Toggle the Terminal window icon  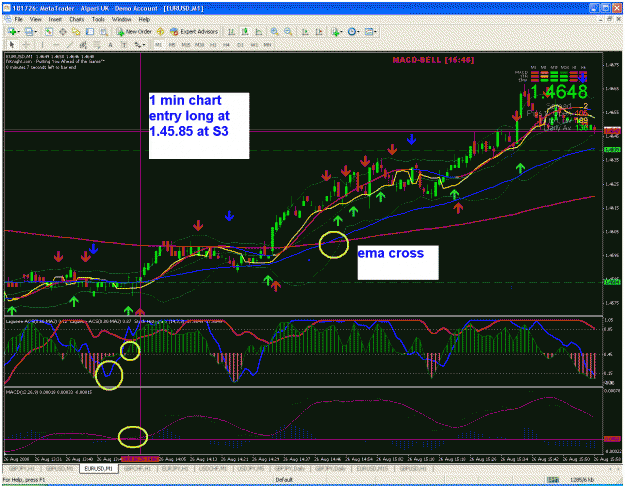tap(90, 31)
